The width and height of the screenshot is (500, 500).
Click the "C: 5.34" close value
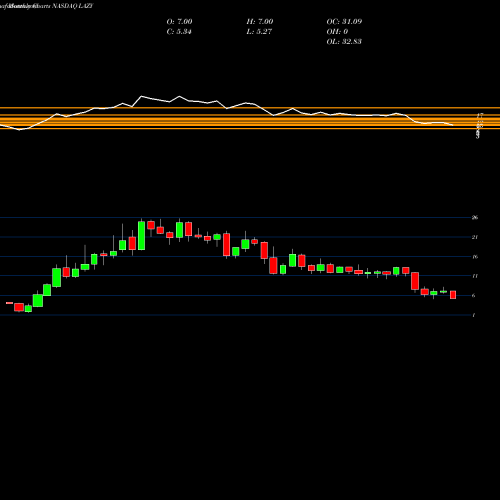tap(179, 32)
